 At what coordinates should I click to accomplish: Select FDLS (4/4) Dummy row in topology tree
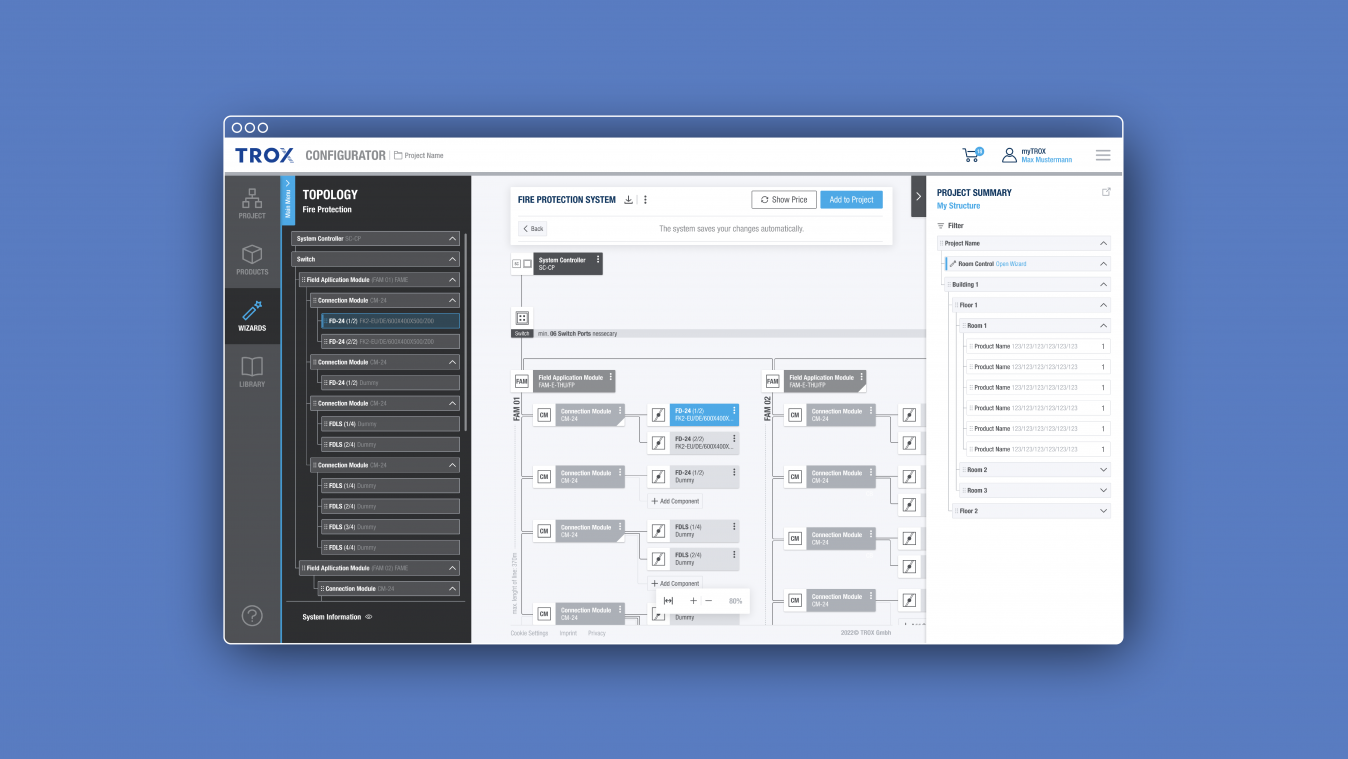coord(391,548)
